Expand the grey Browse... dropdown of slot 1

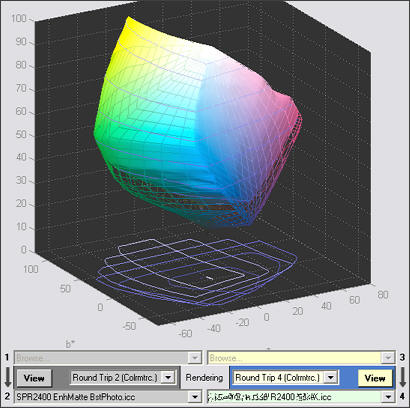click(195, 358)
